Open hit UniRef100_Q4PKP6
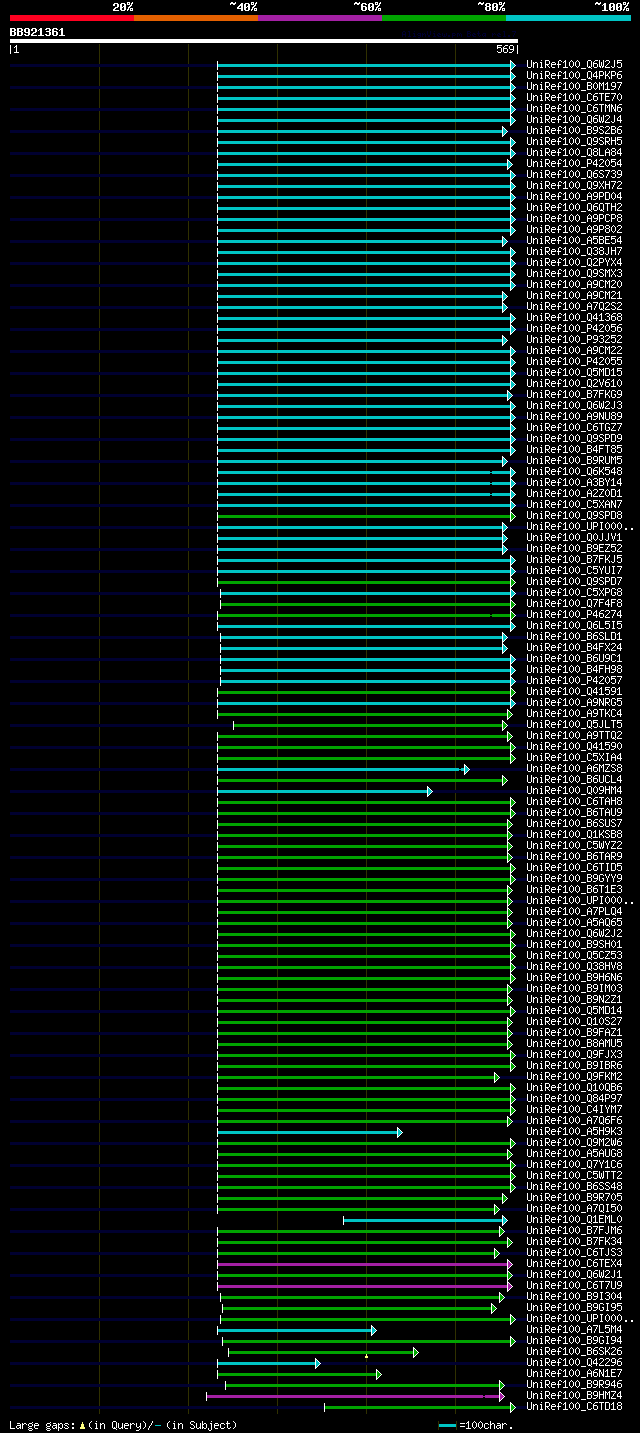Image resolution: width=640 pixels, height=1433 pixels. [x=574, y=75]
